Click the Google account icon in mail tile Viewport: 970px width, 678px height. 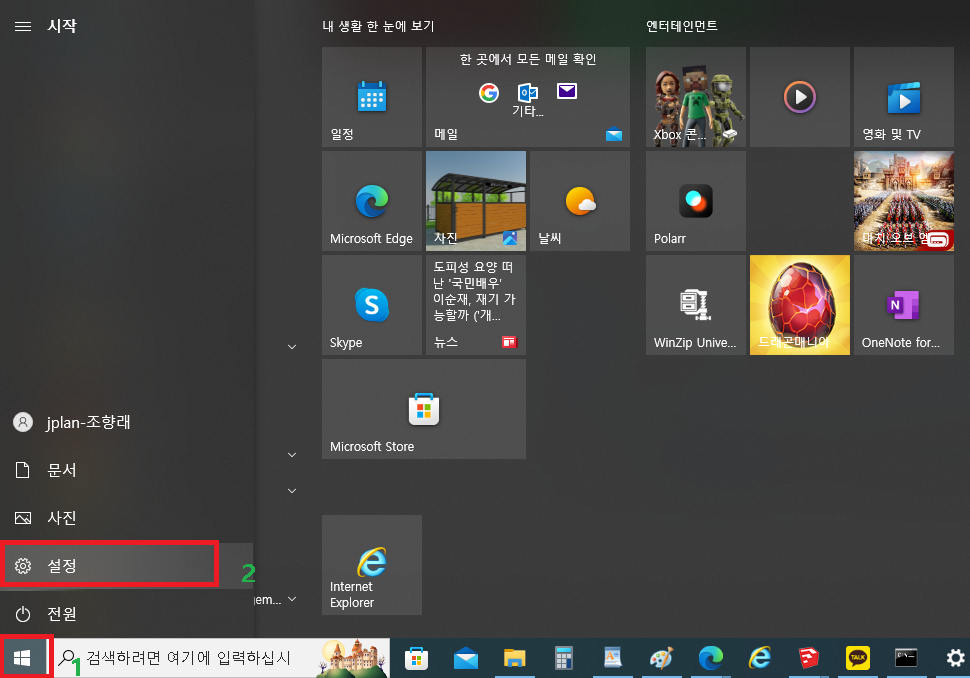[489, 93]
